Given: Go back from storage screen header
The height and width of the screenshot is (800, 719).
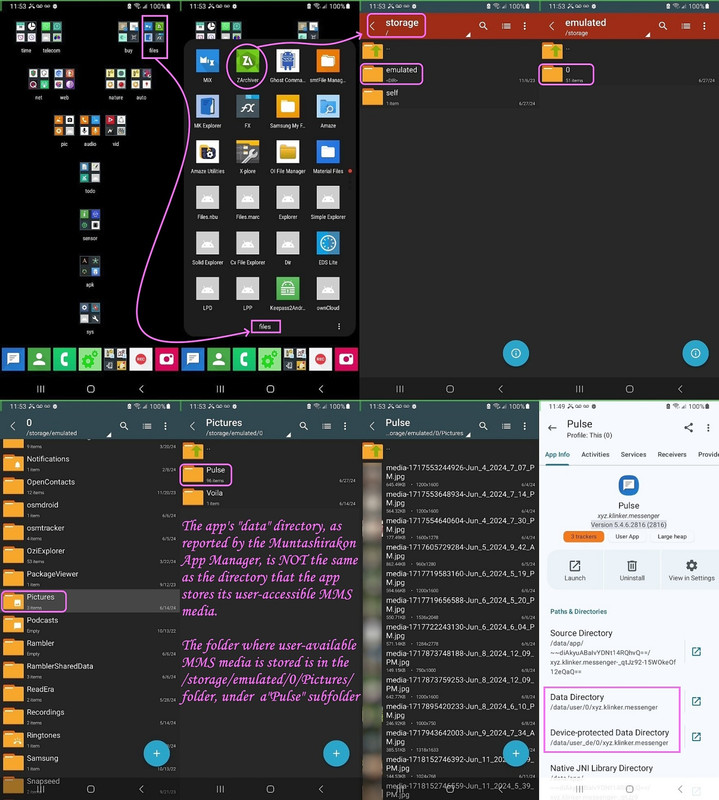Looking at the screenshot, I should [x=373, y=26].
